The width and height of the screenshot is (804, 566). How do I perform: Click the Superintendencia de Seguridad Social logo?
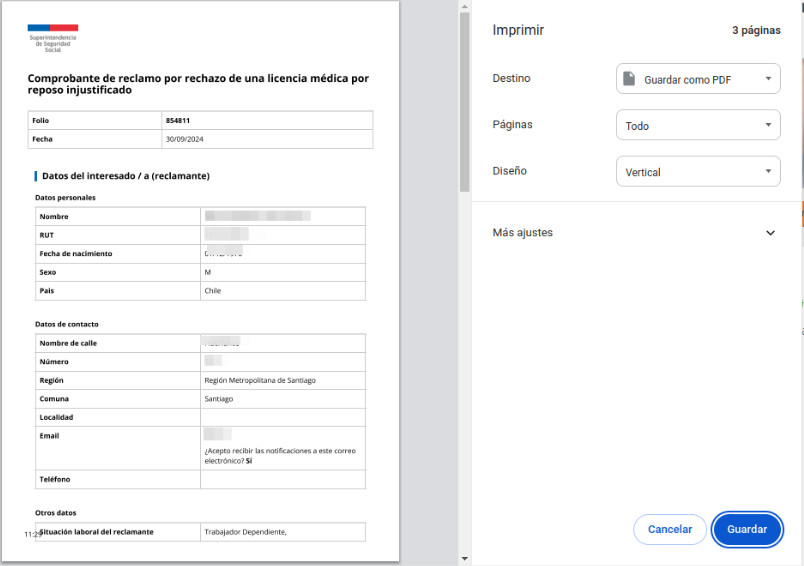point(53,38)
